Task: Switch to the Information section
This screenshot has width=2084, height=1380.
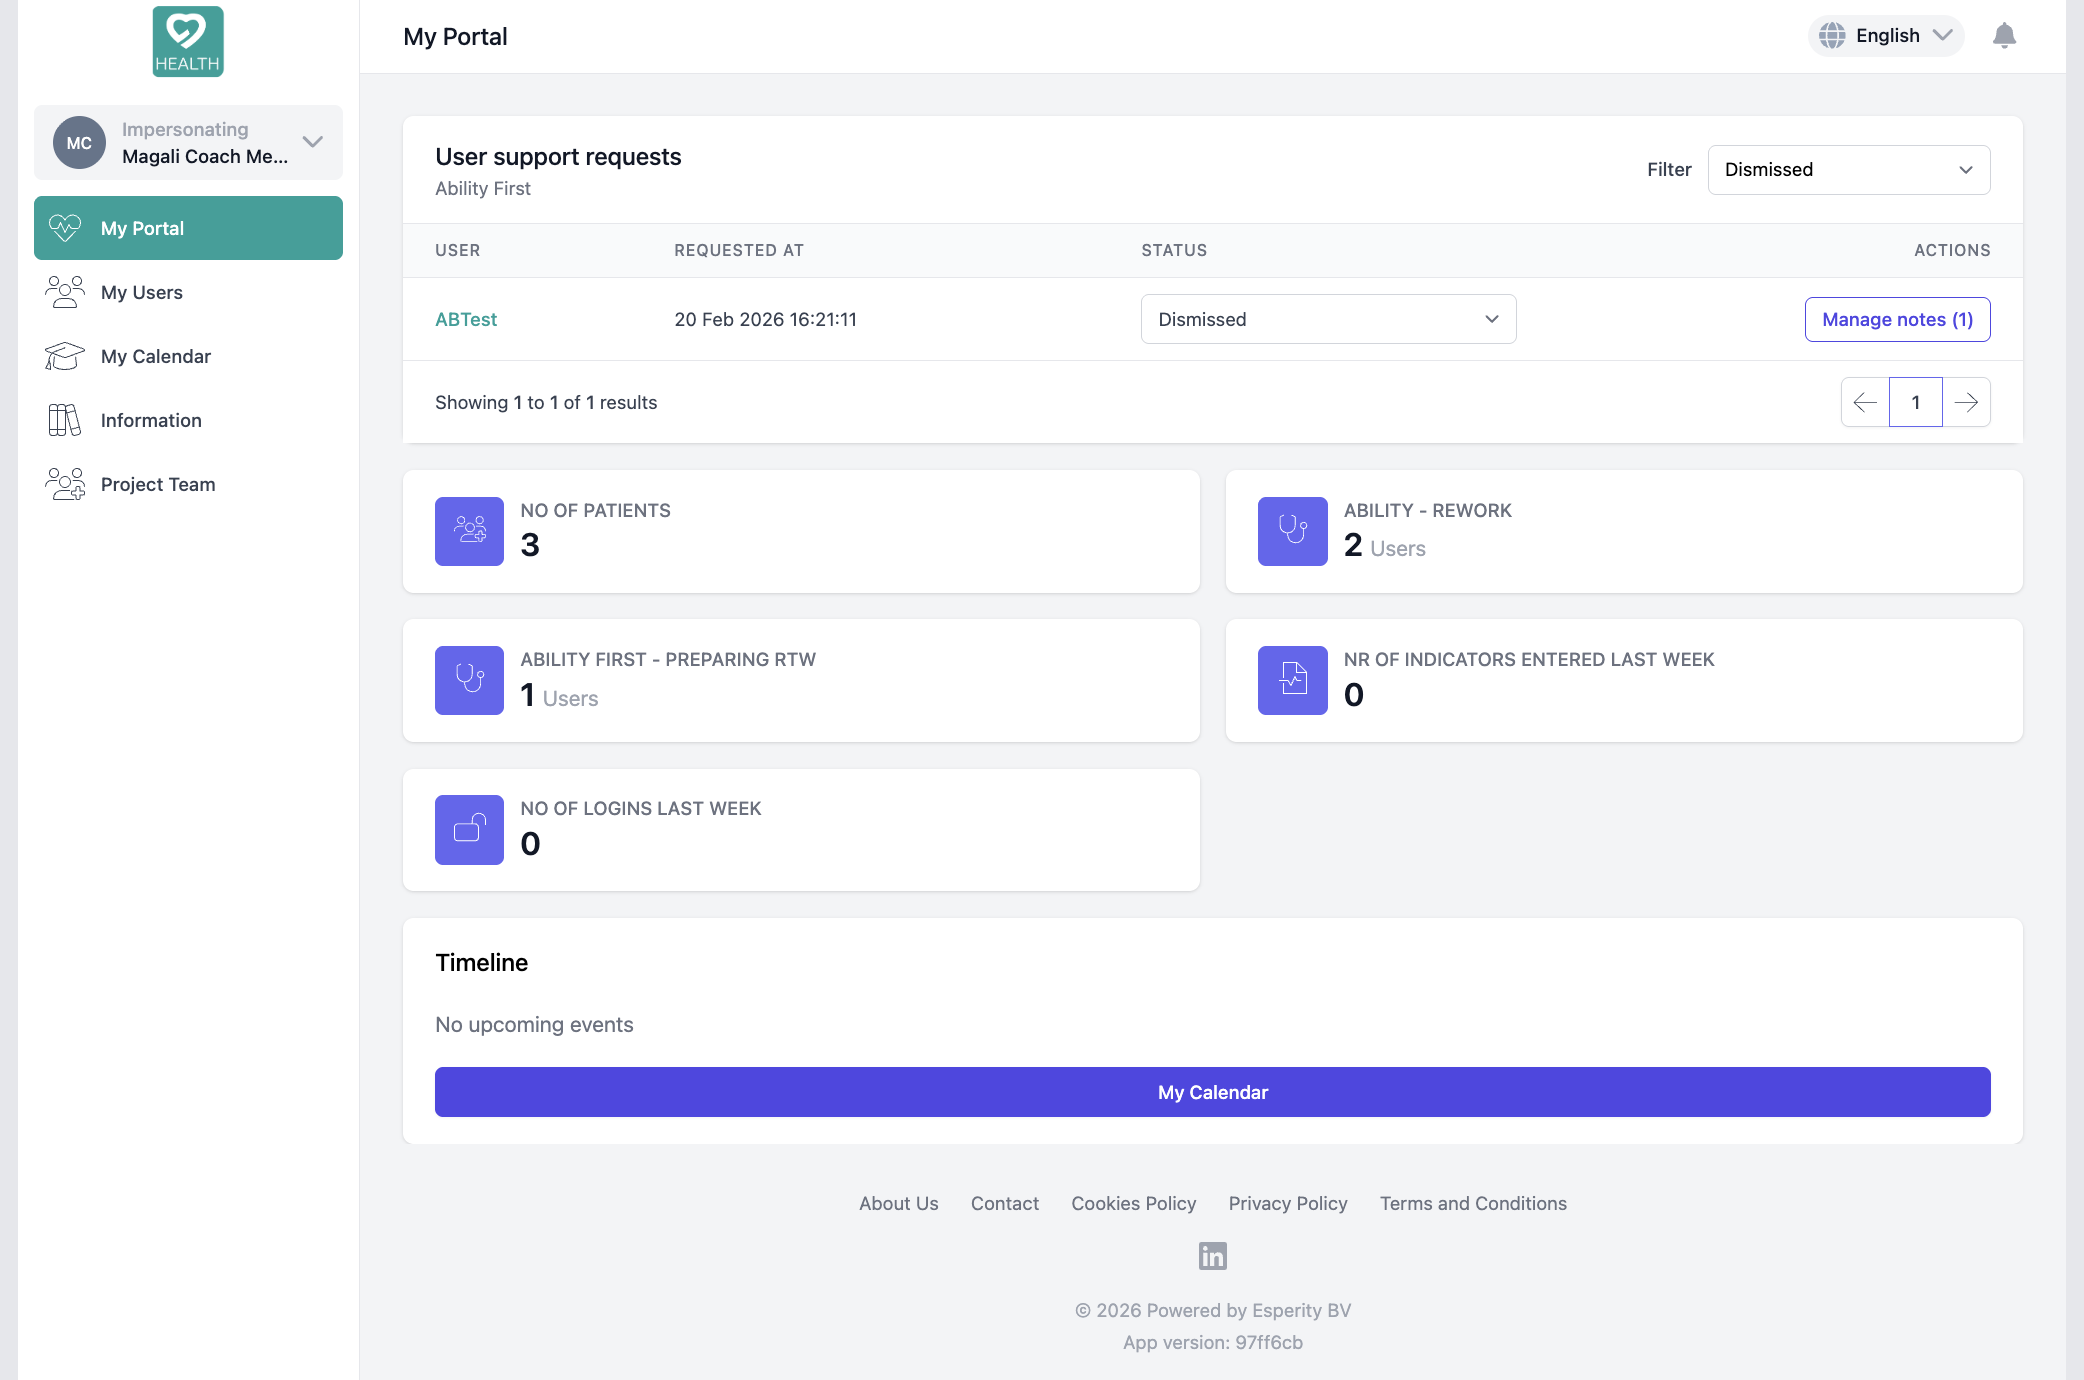Action: (x=150, y=420)
